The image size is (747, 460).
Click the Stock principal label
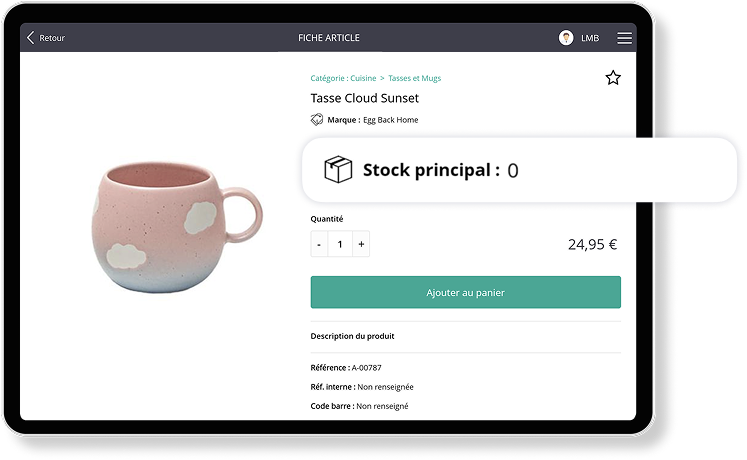[x=431, y=170]
